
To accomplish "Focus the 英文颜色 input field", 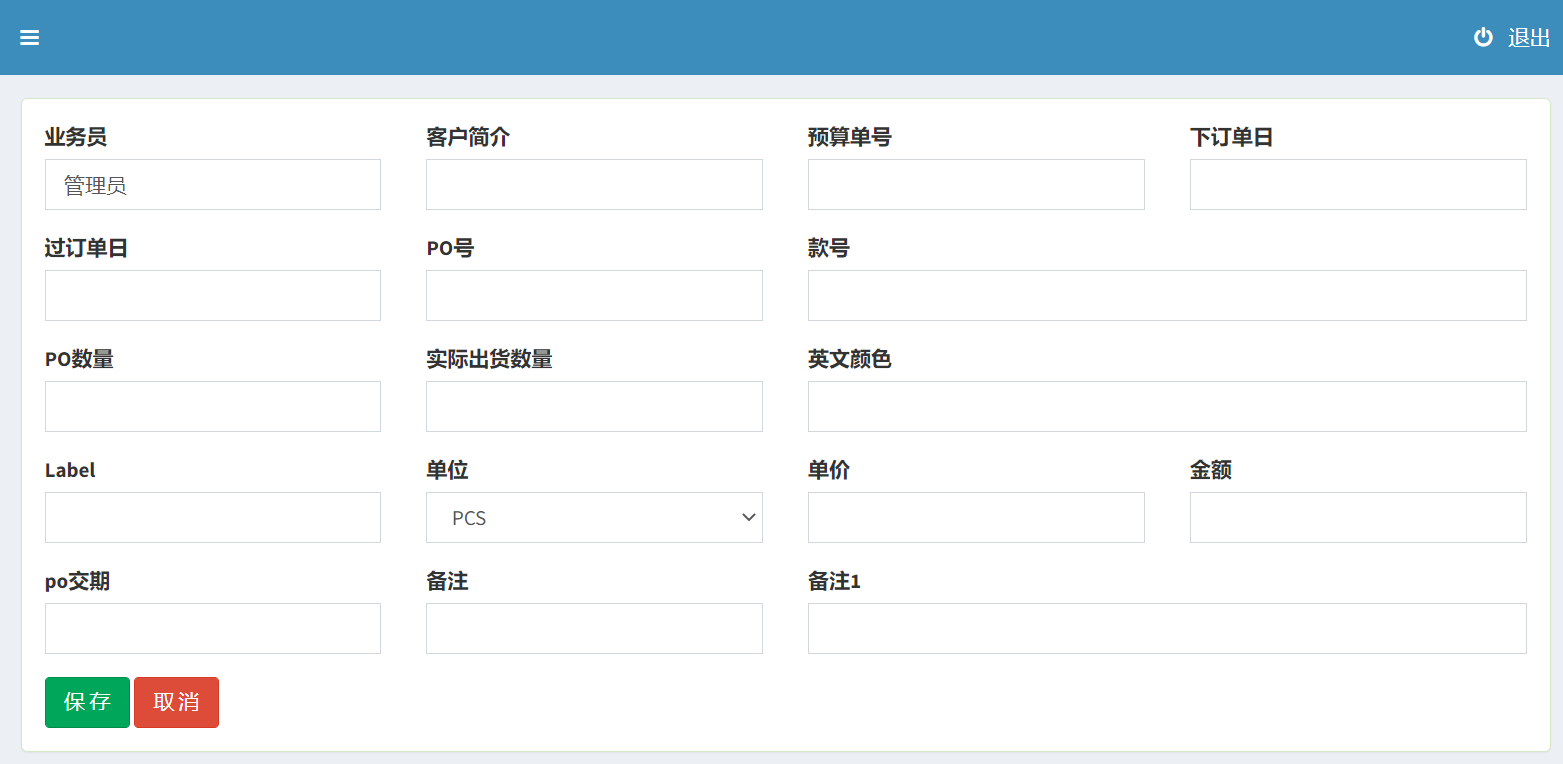I will [1167, 407].
